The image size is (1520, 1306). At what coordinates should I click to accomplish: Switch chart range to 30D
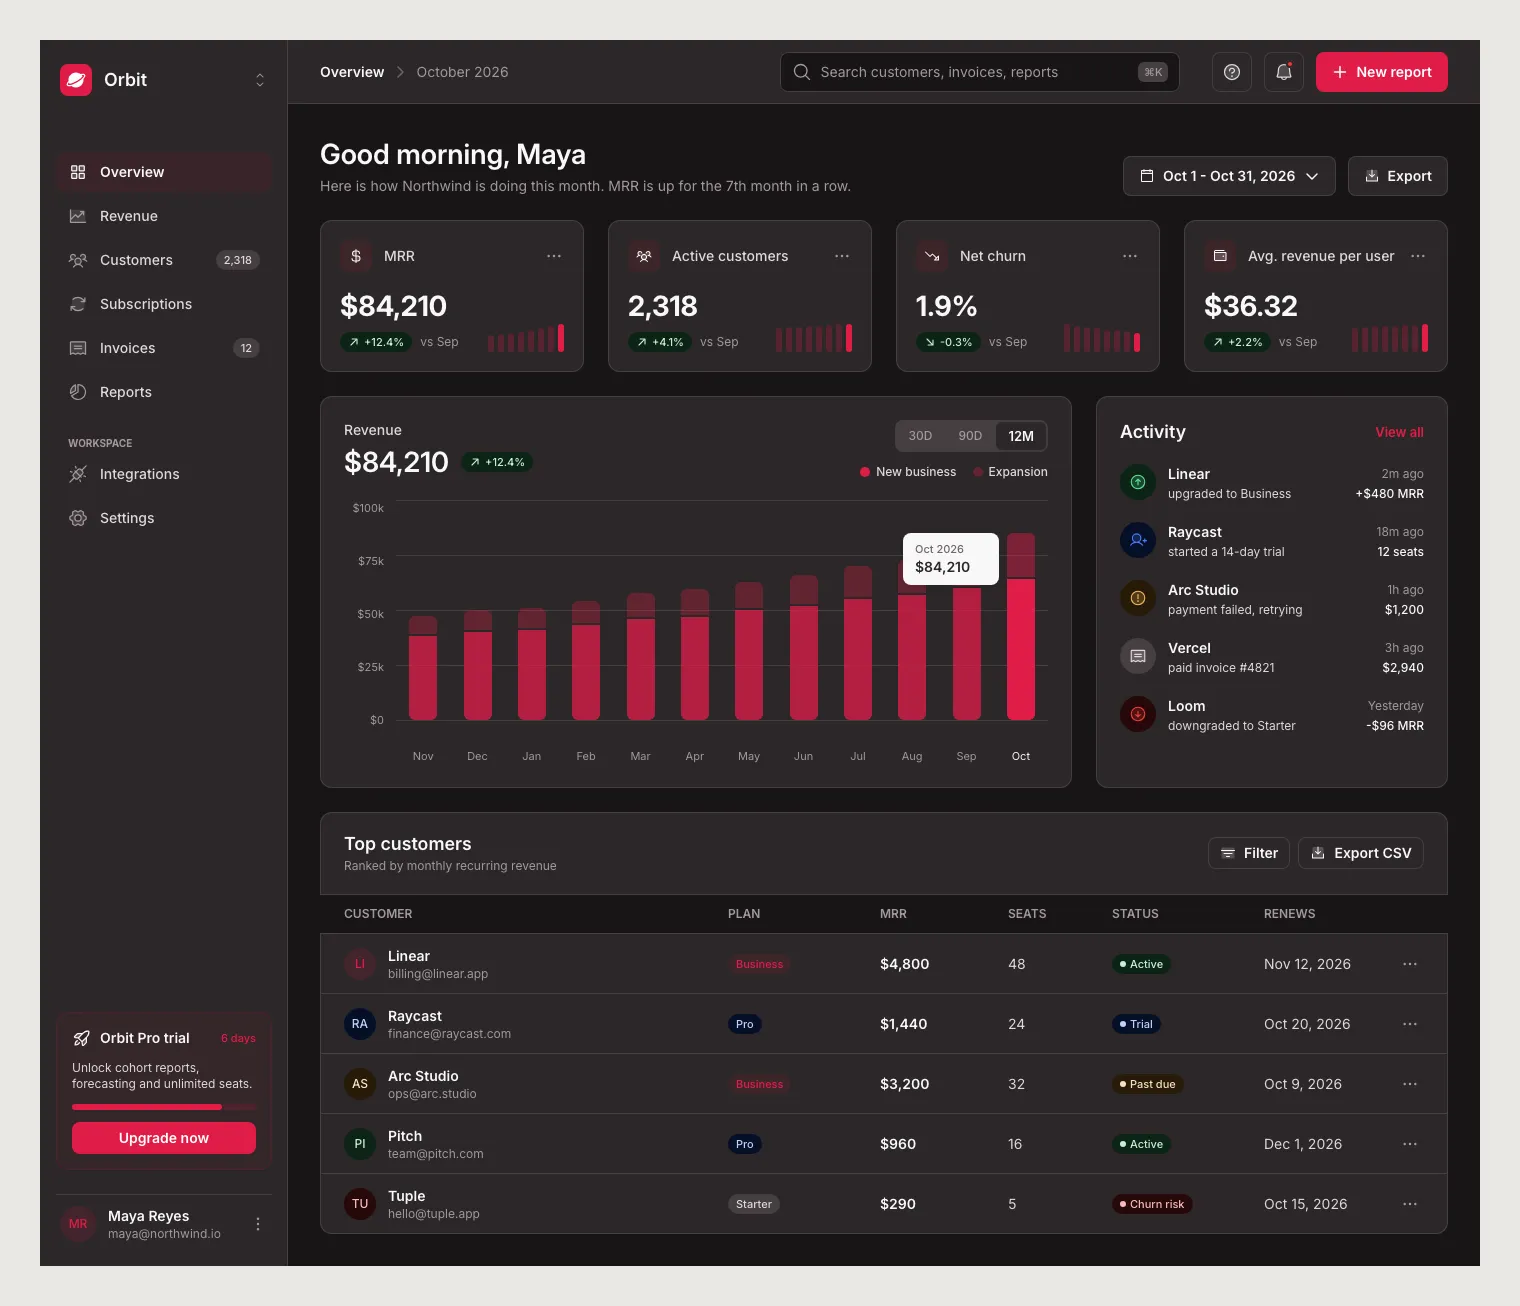pos(920,436)
